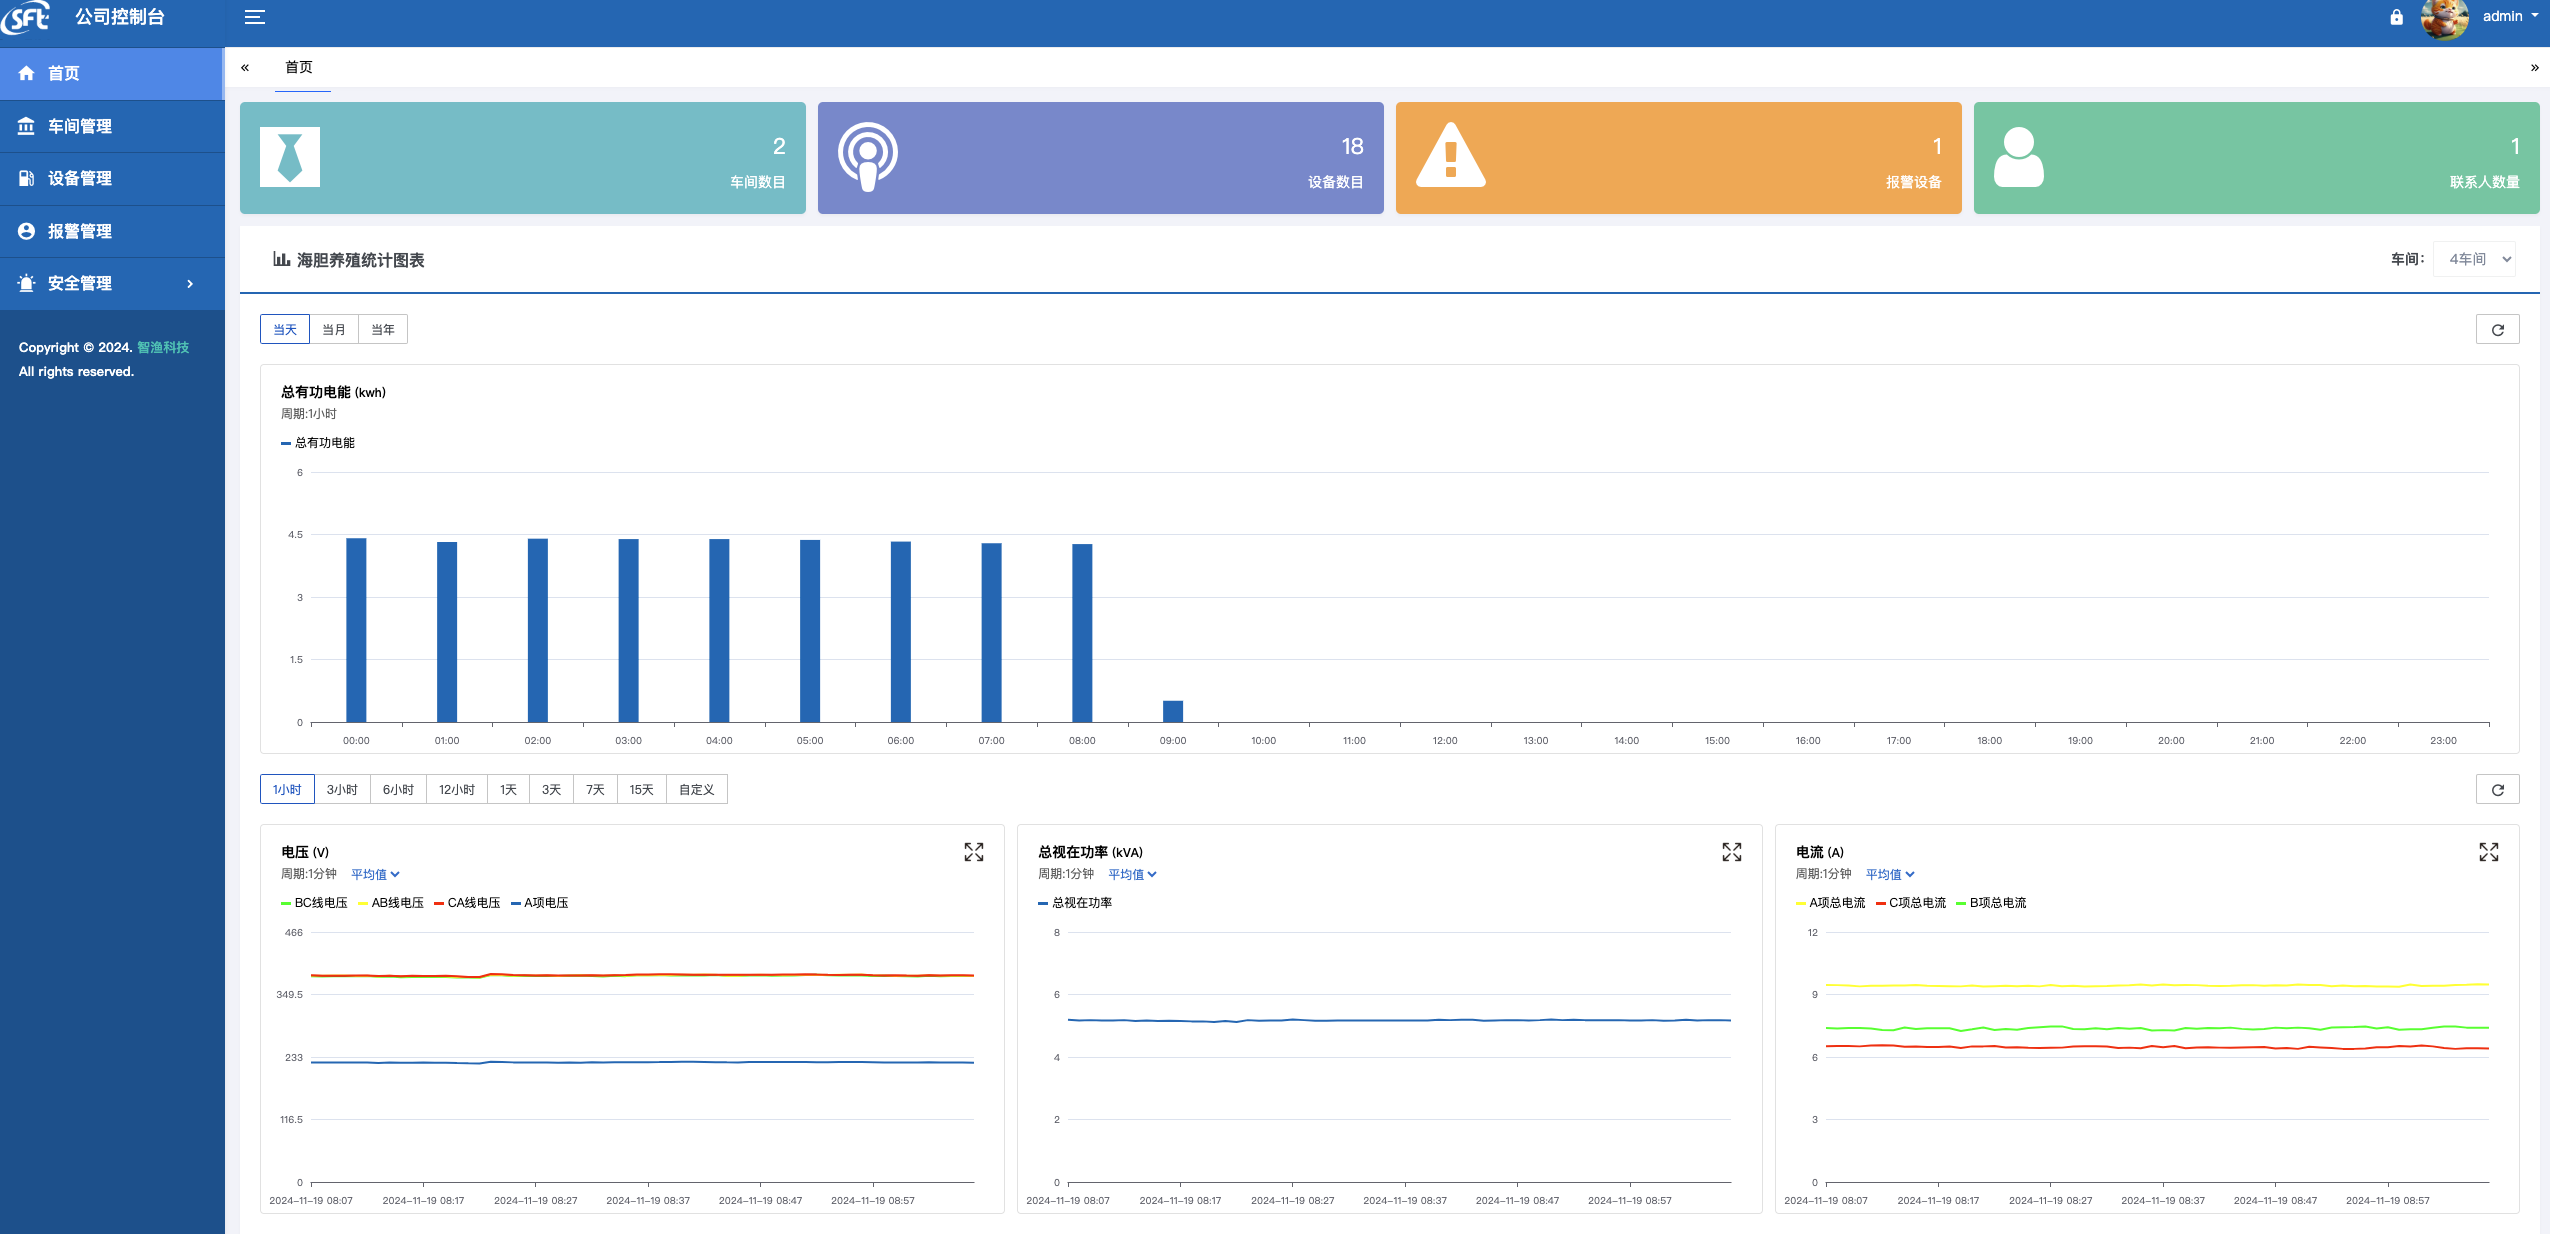Expand the voltage chart to fullscreen

click(x=973, y=852)
